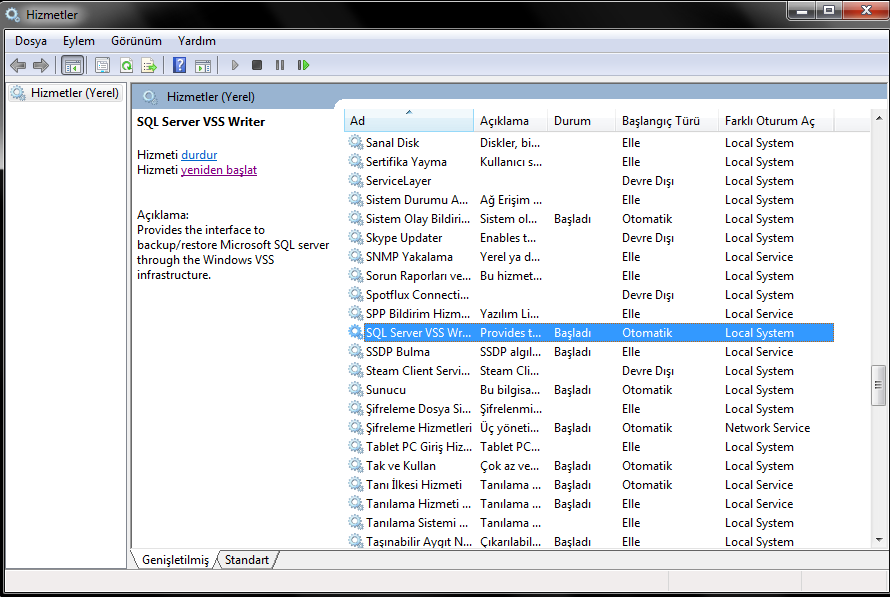This screenshot has height=597, width=890.
Task: Click the 'Steam Cli...' description cell
Action: click(x=510, y=371)
